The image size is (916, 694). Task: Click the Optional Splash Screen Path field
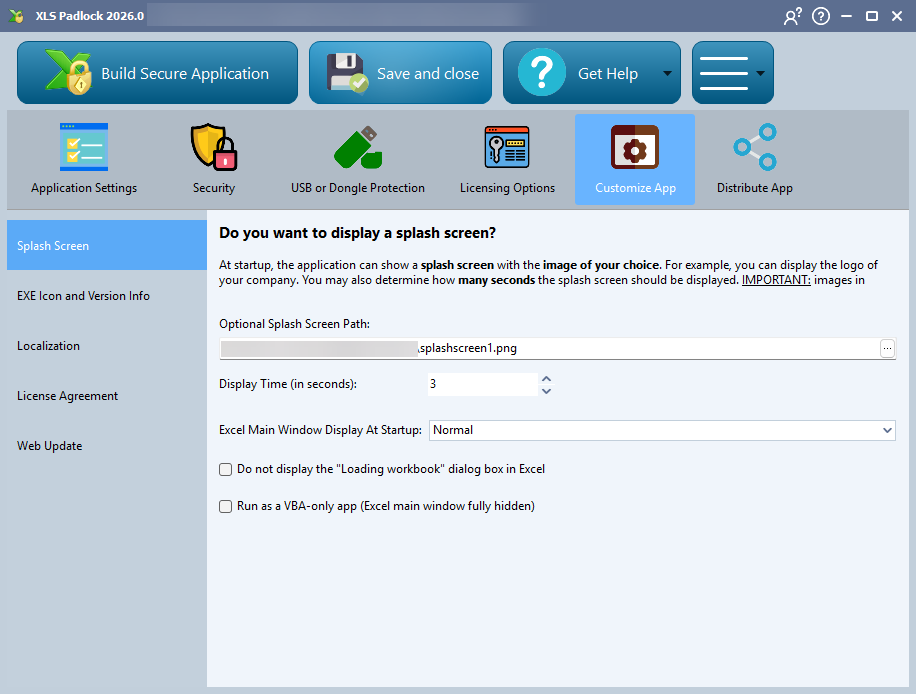coord(549,348)
